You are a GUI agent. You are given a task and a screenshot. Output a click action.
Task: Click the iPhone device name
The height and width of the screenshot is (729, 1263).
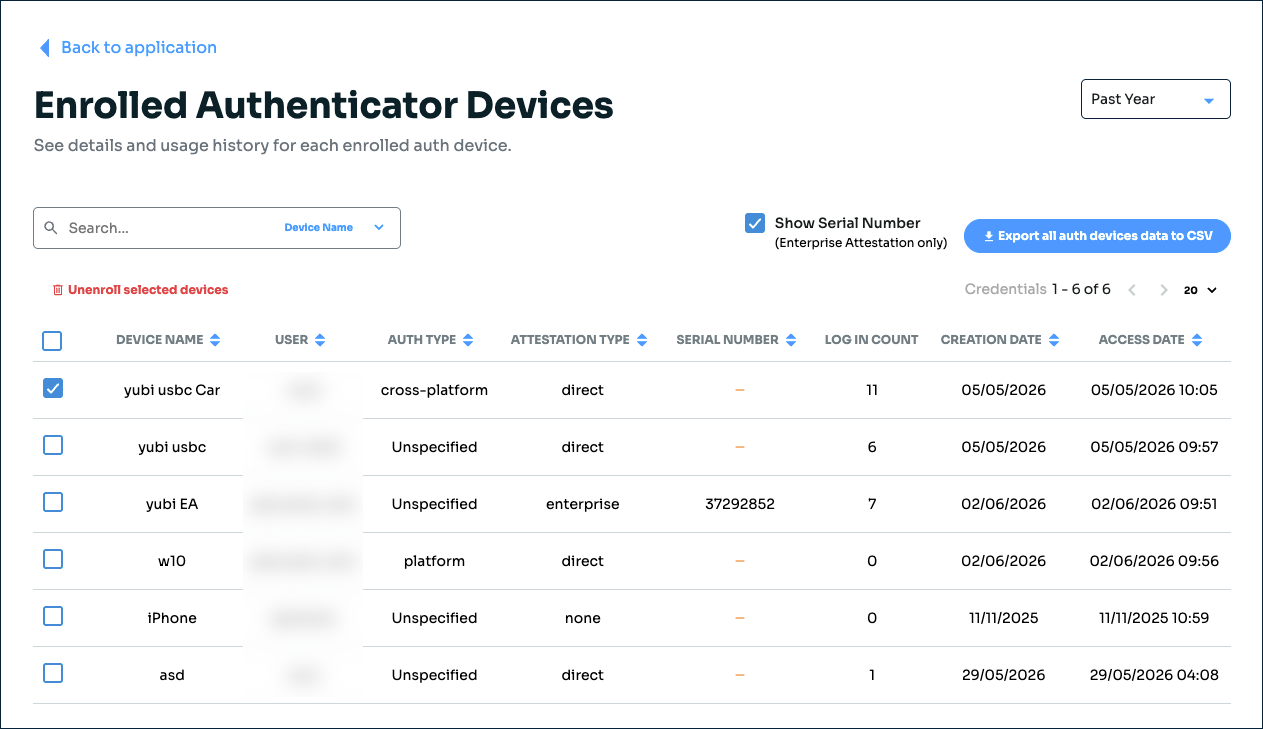pos(172,618)
